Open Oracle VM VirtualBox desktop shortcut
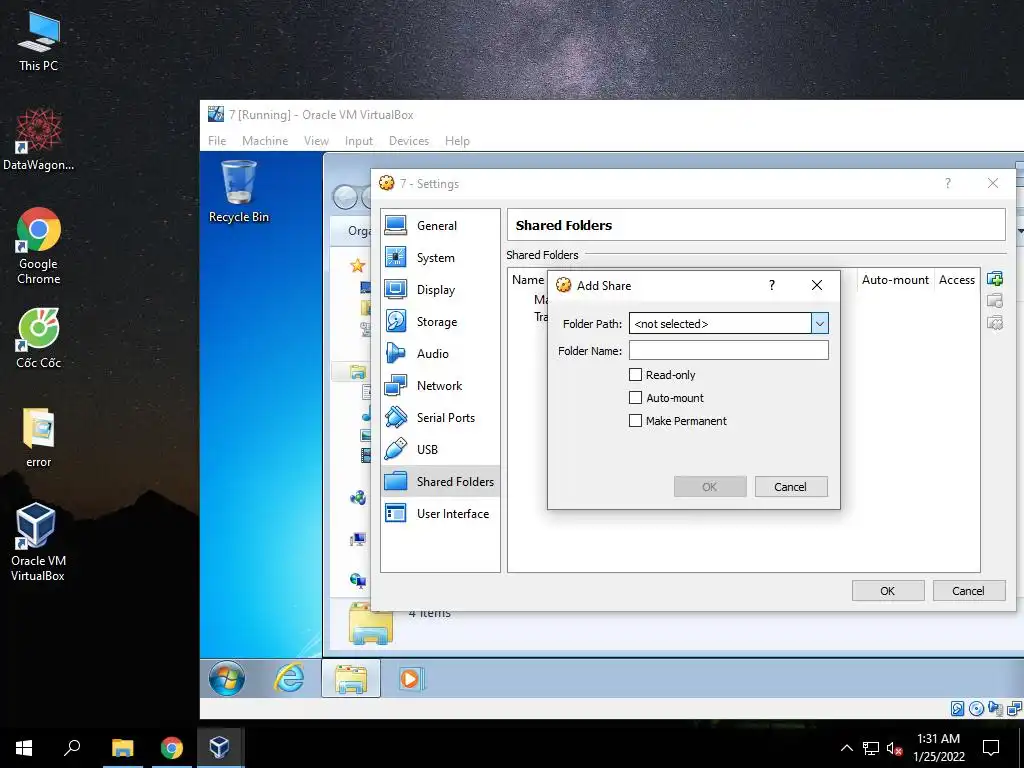The image size is (1024, 768). click(x=38, y=542)
